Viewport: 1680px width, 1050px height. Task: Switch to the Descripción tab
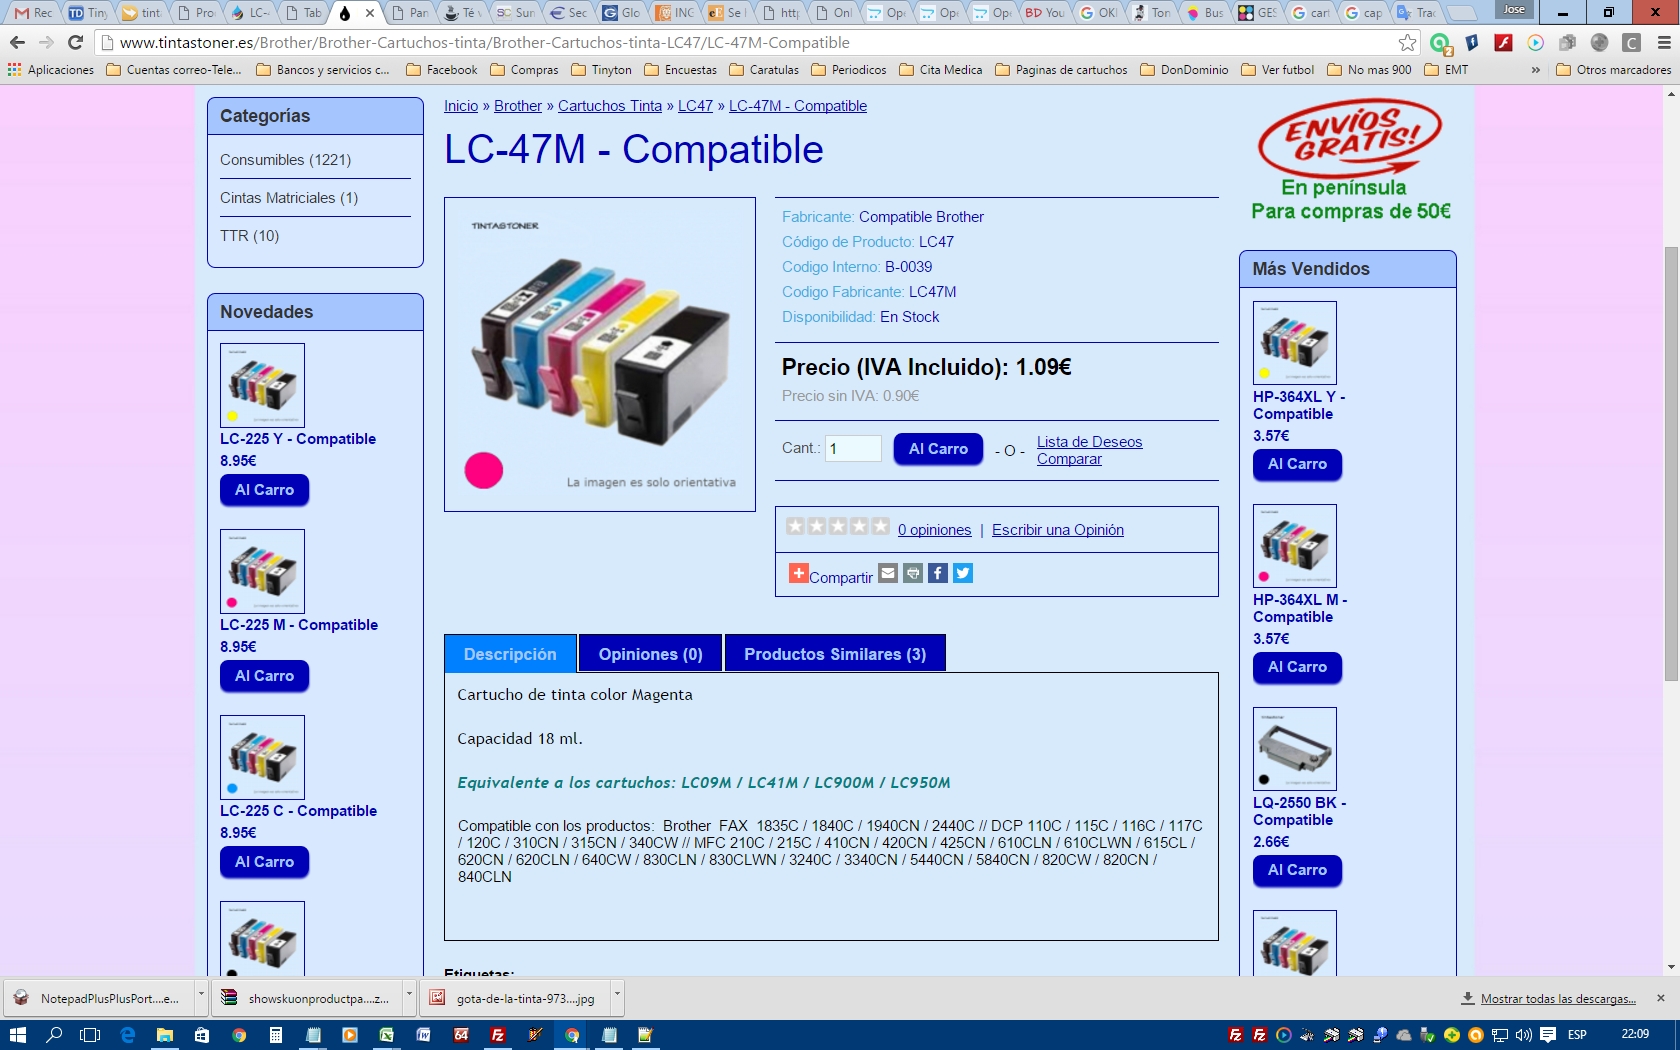click(510, 654)
